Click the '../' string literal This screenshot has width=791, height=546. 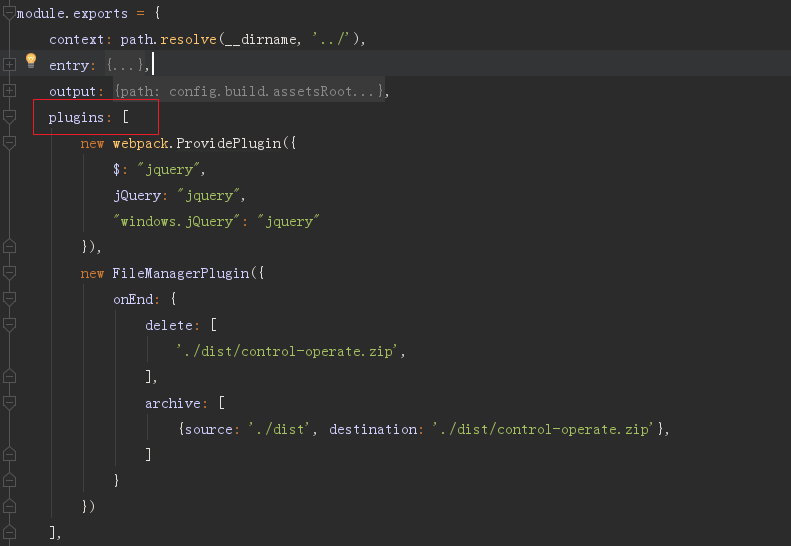(331, 39)
